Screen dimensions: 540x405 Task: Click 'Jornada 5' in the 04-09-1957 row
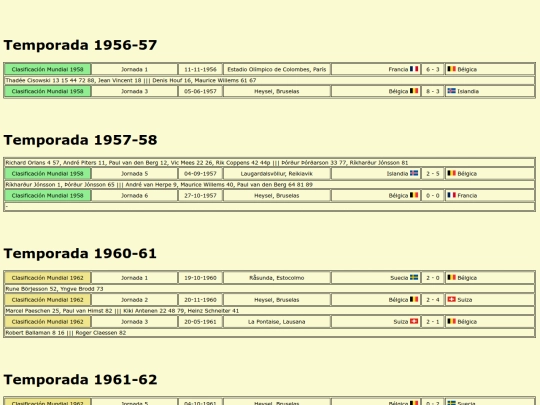point(134,174)
